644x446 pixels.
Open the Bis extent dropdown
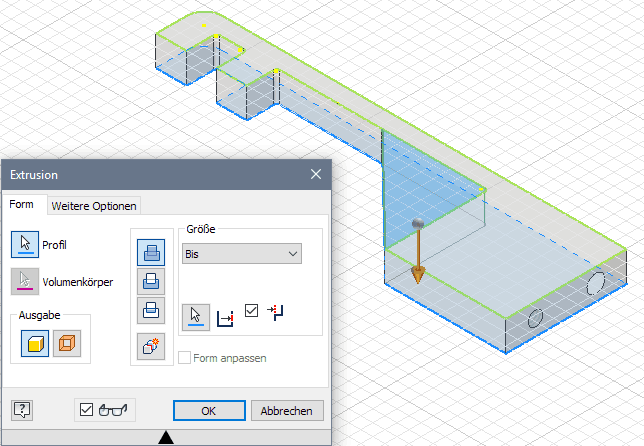(x=241, y=254)
